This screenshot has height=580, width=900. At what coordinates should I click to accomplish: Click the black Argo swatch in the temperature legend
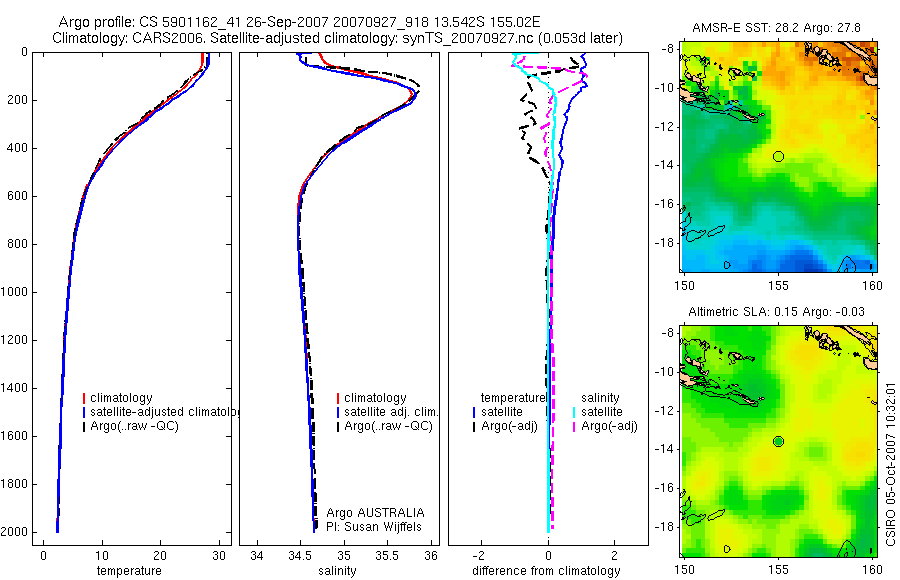(84, 426)
